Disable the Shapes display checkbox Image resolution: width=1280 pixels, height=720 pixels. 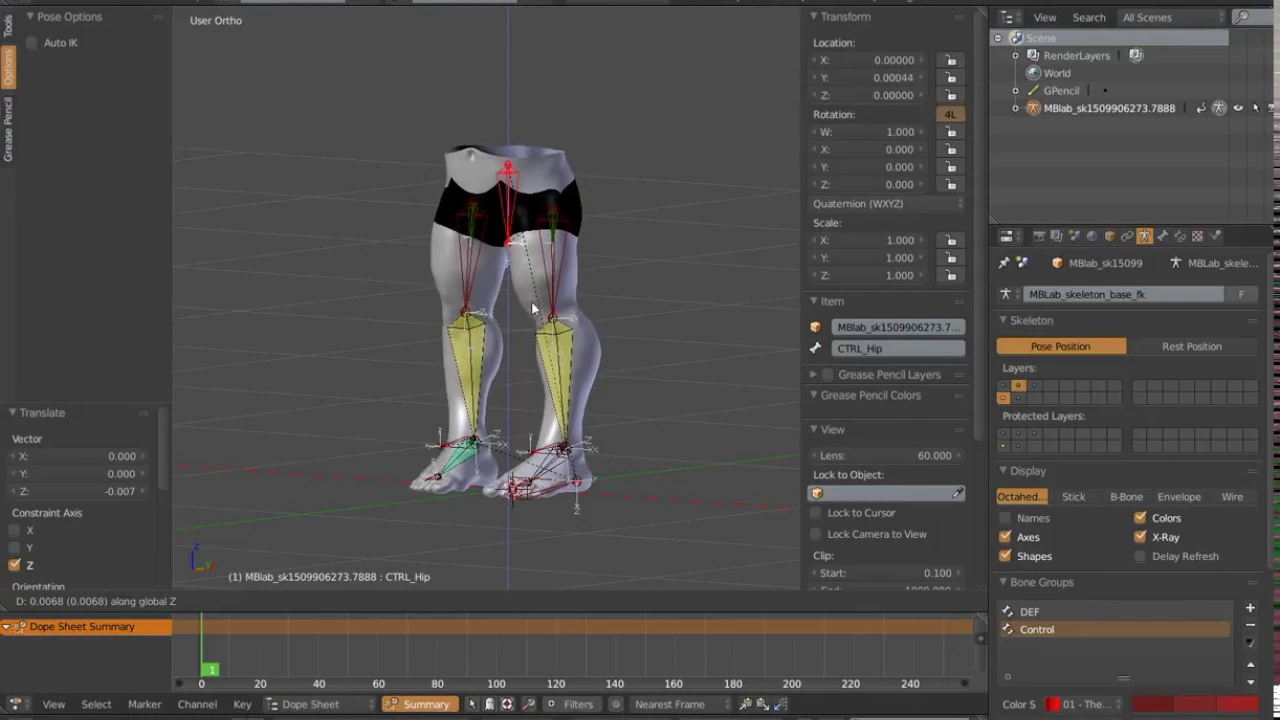pyautogui.click(x=1005, y=556)
